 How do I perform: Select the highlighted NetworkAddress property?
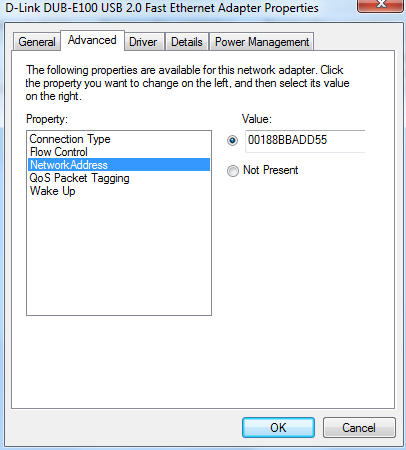coord(119,165)
